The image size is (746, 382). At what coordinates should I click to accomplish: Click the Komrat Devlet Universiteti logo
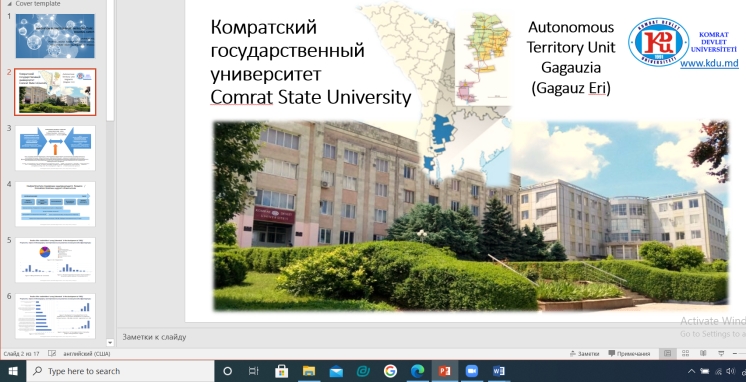[658, 42]
